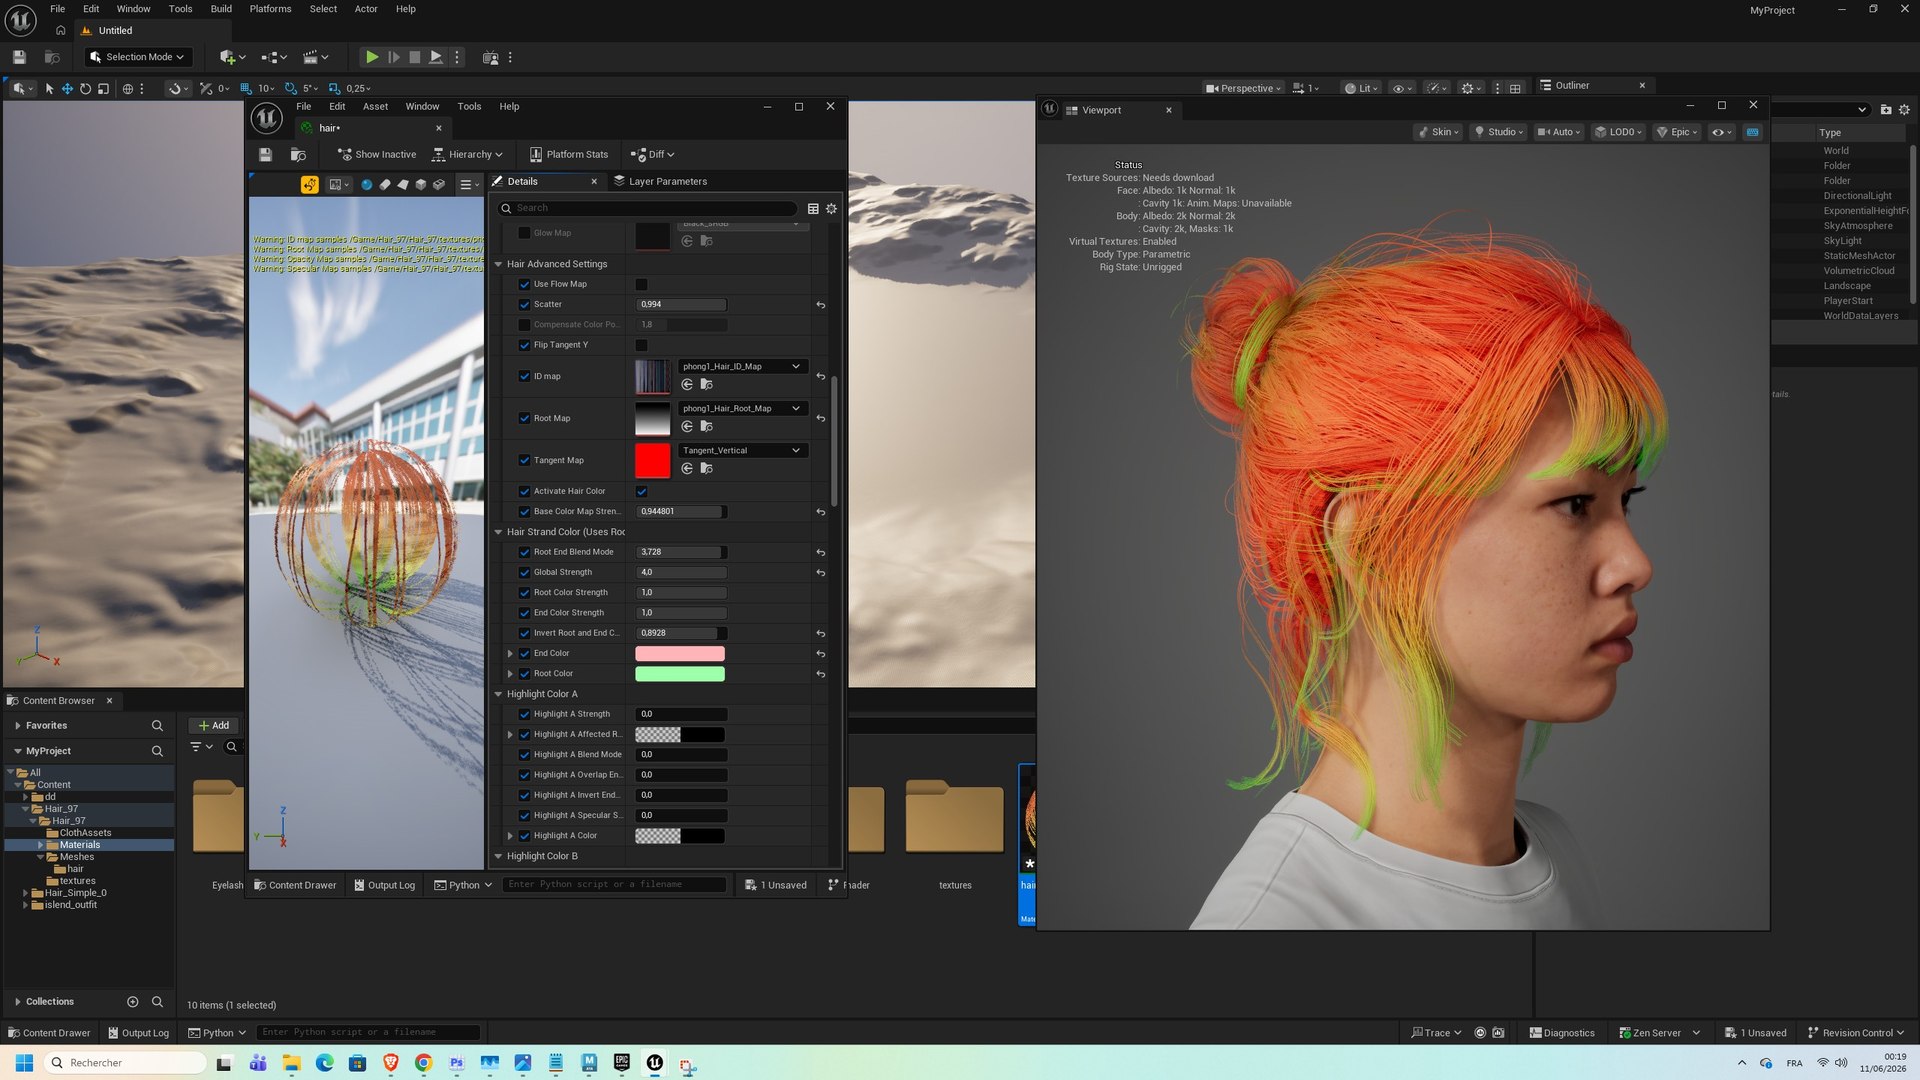Save the hair material instance

click(265, 154)
